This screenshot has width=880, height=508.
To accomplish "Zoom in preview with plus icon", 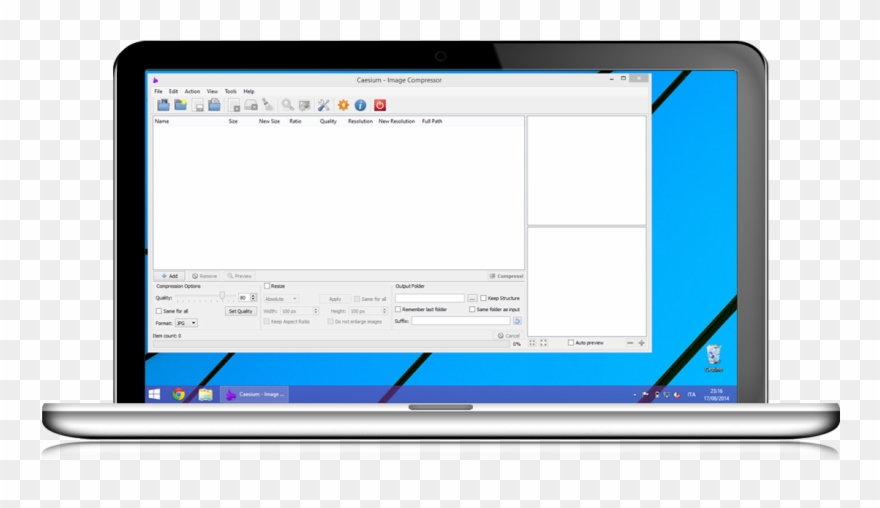I will pos(641,343).
